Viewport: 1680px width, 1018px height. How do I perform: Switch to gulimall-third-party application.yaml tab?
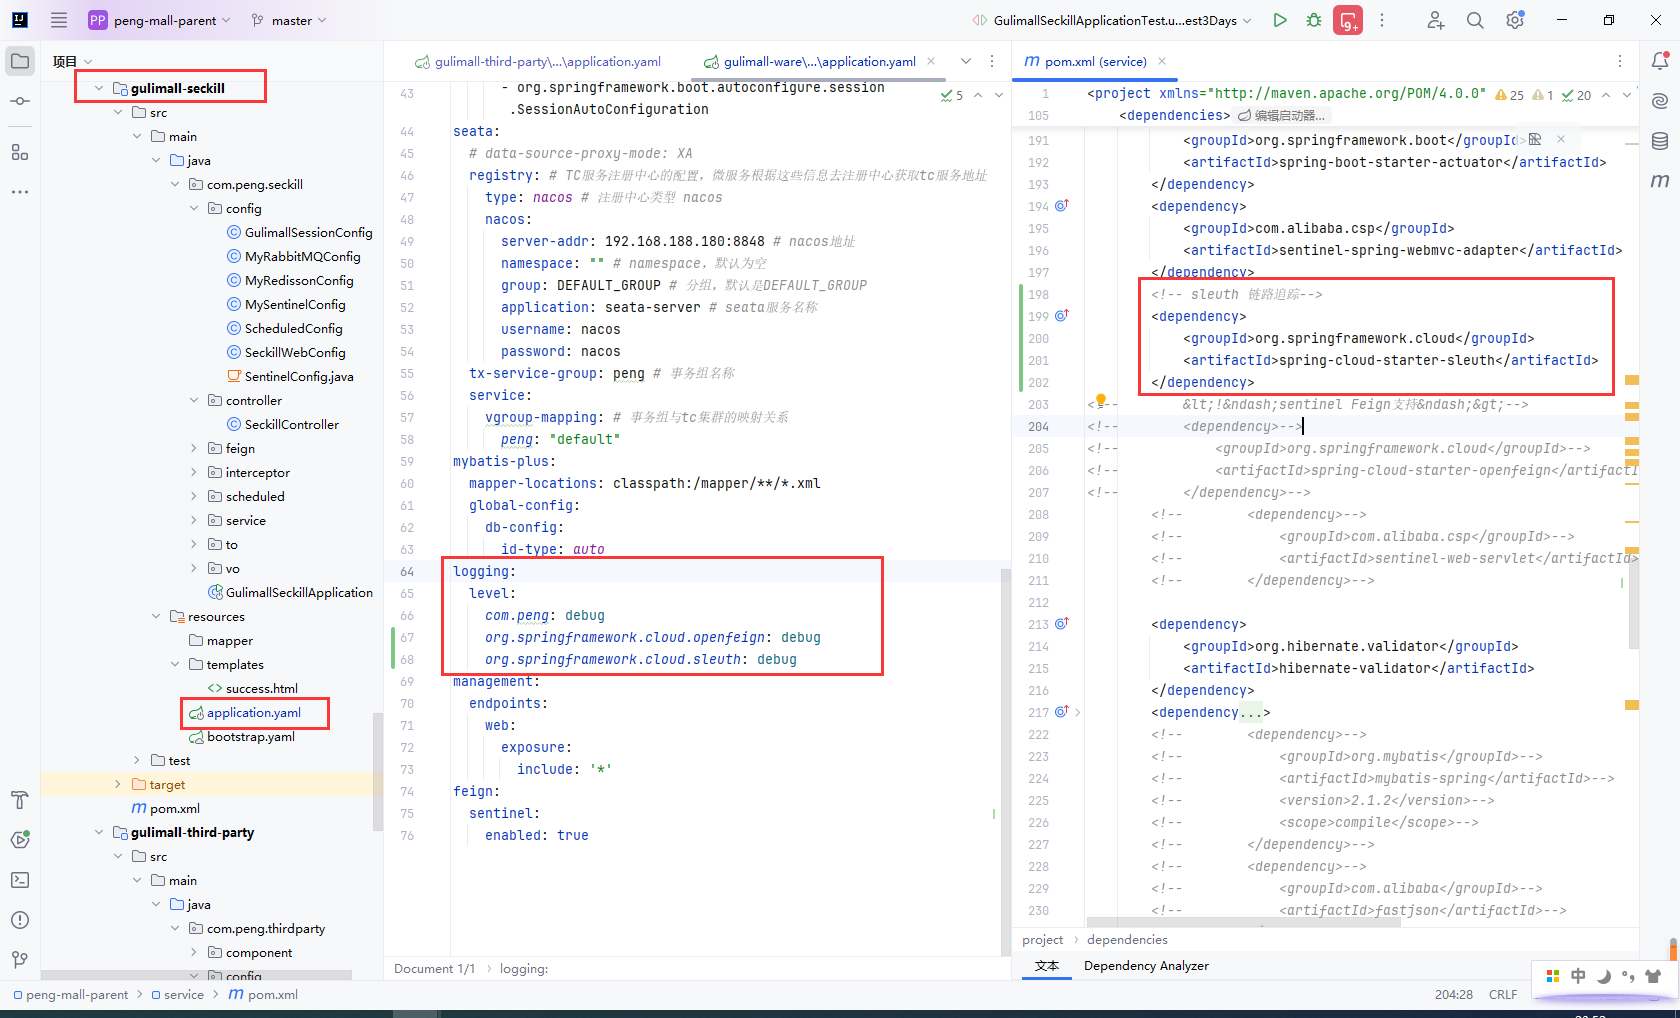click(538, 61)
